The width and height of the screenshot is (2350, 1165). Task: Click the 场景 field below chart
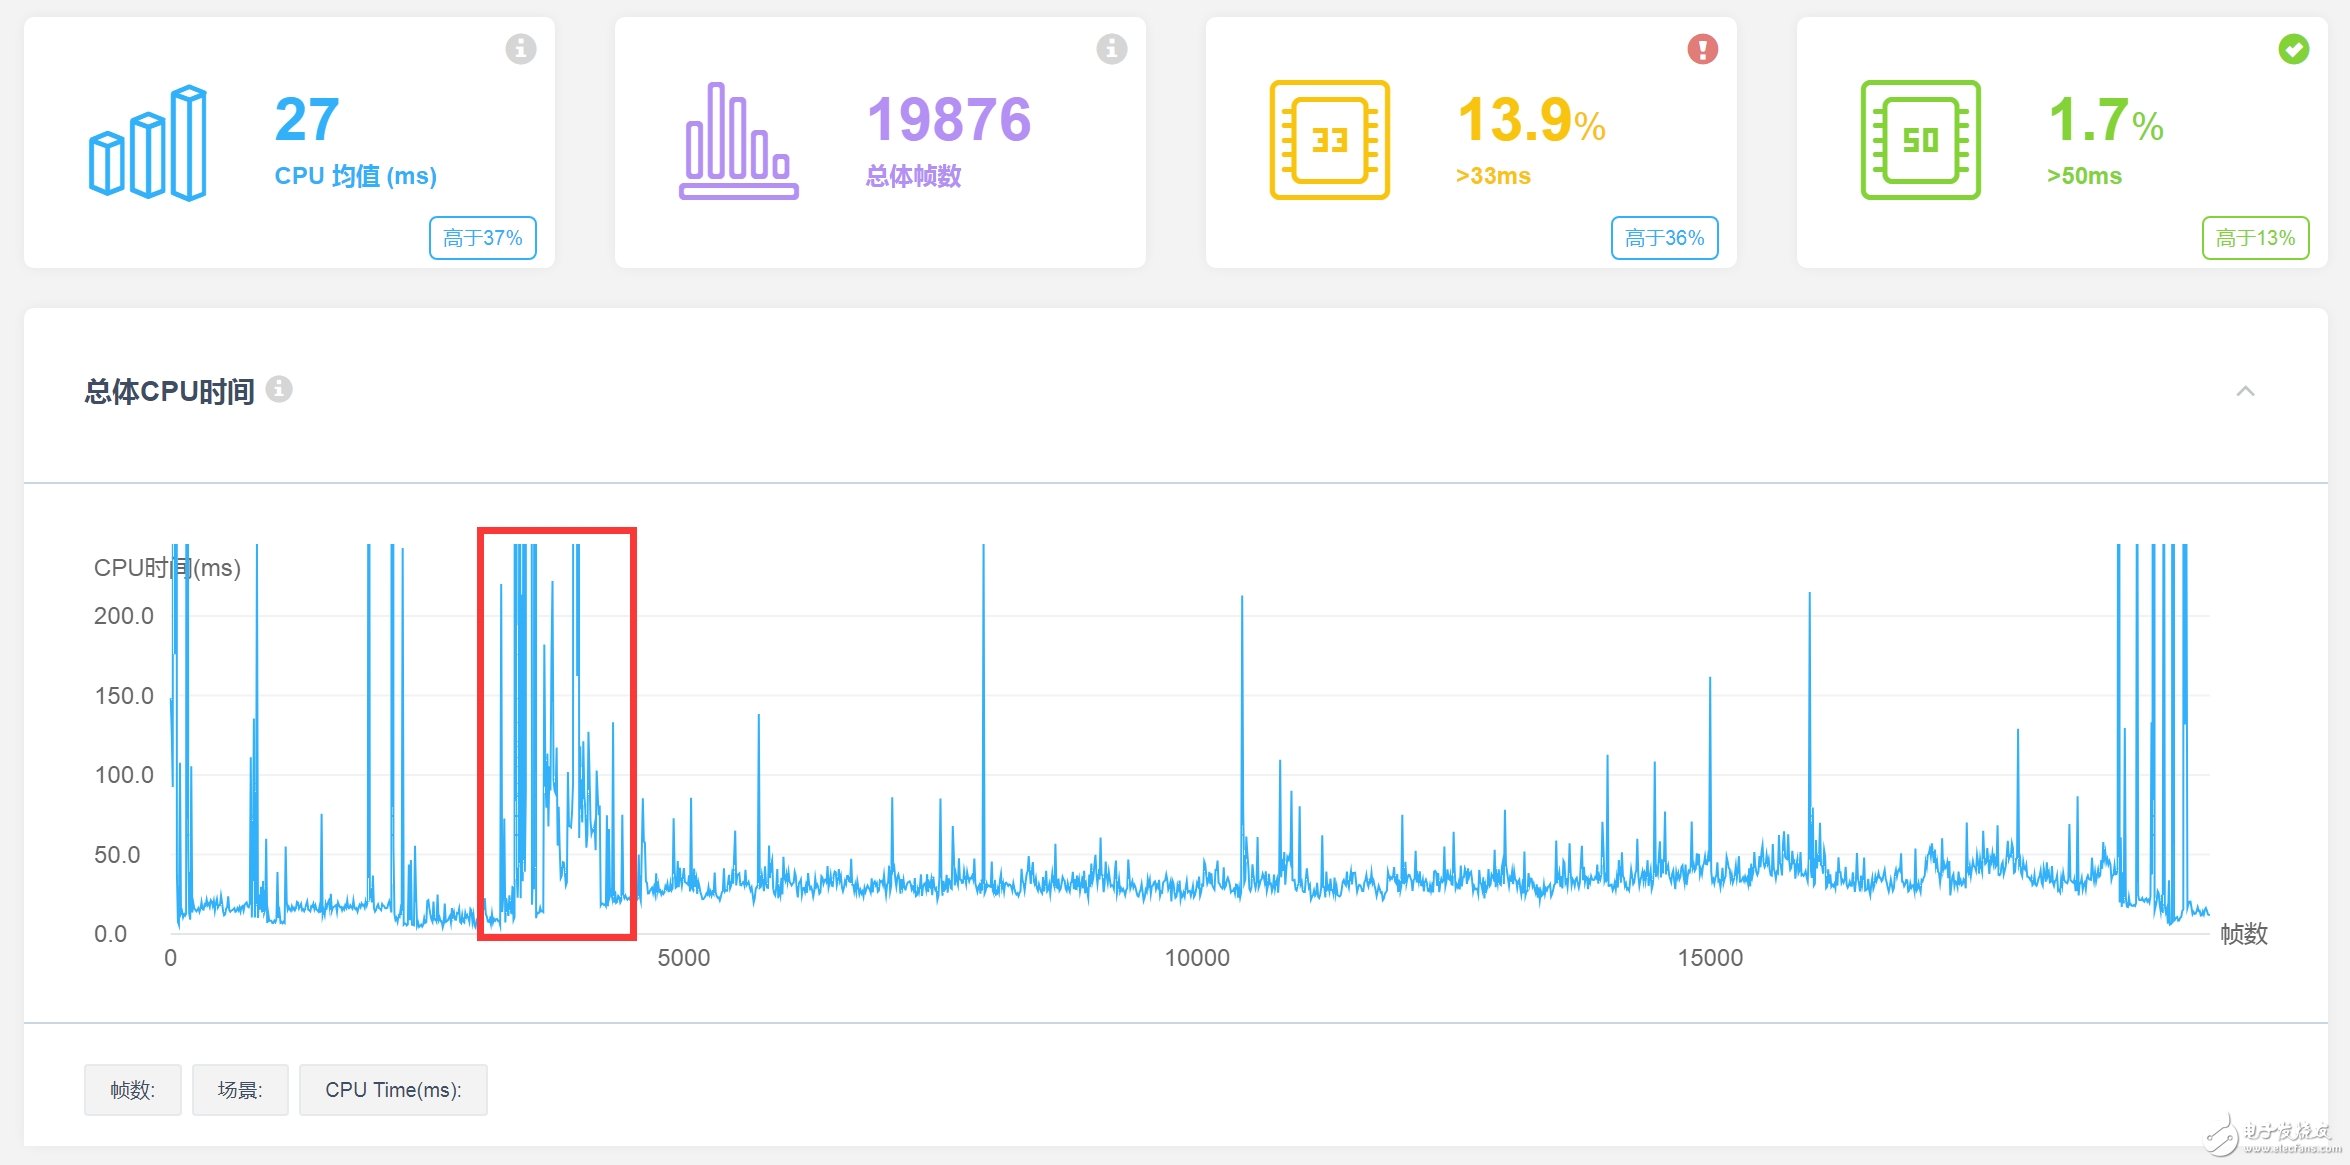[240, 1089]
